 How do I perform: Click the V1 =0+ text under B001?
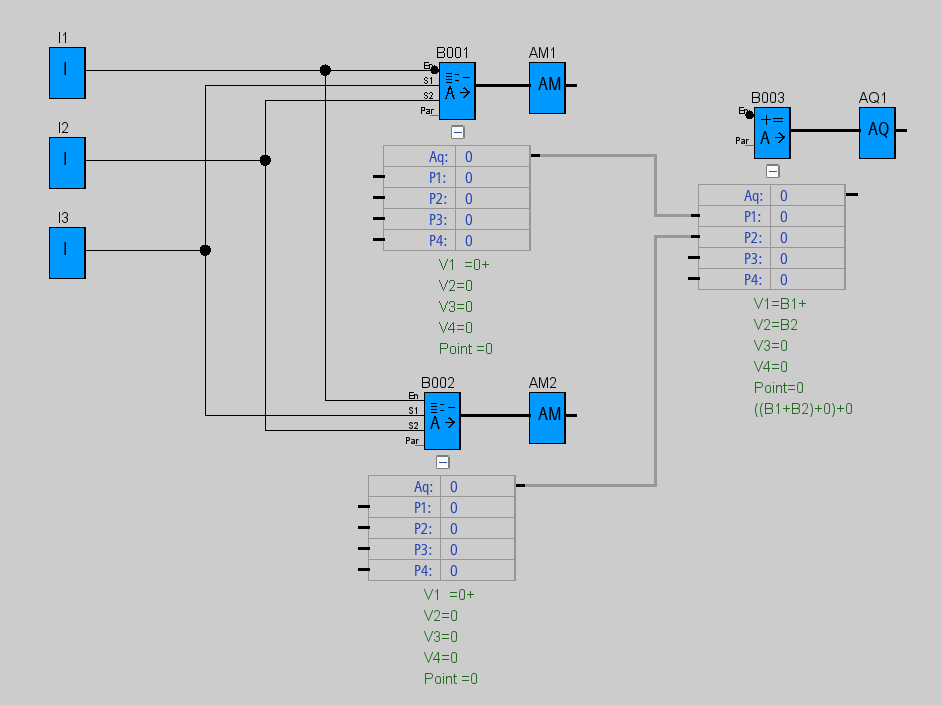pyautogui.click(x=464, y=265)
